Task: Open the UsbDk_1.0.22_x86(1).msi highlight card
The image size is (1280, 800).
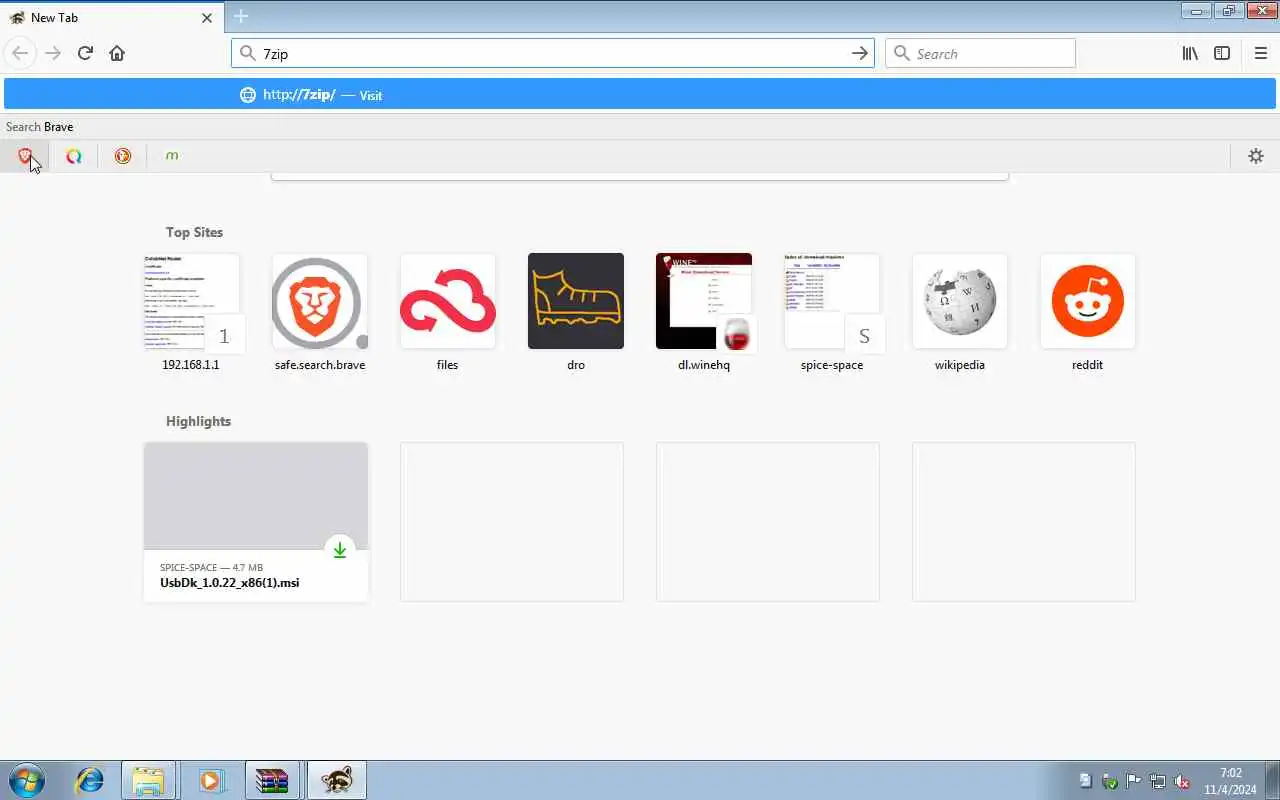Action: click(x=256, y=522)
